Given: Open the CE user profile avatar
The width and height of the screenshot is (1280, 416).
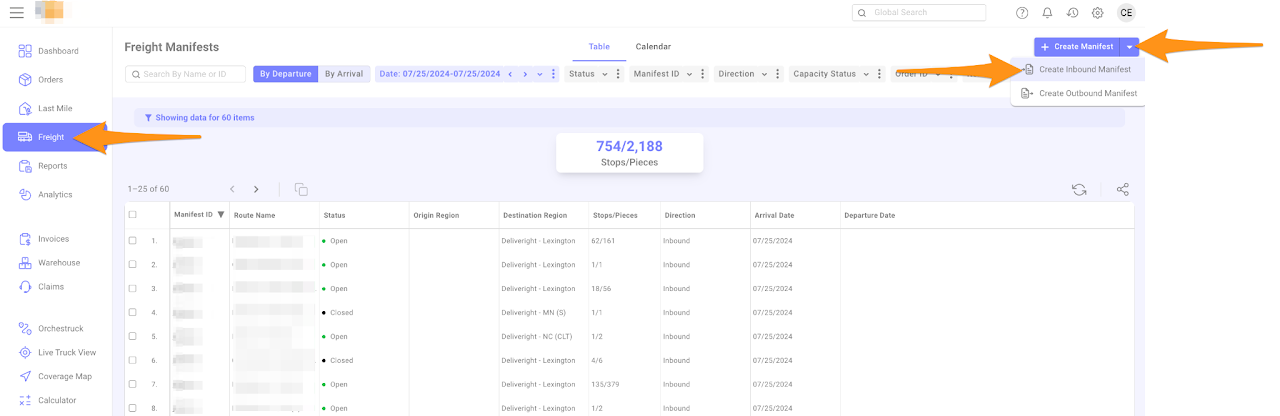Looking at the screenshot, I should coord(1126,13).
